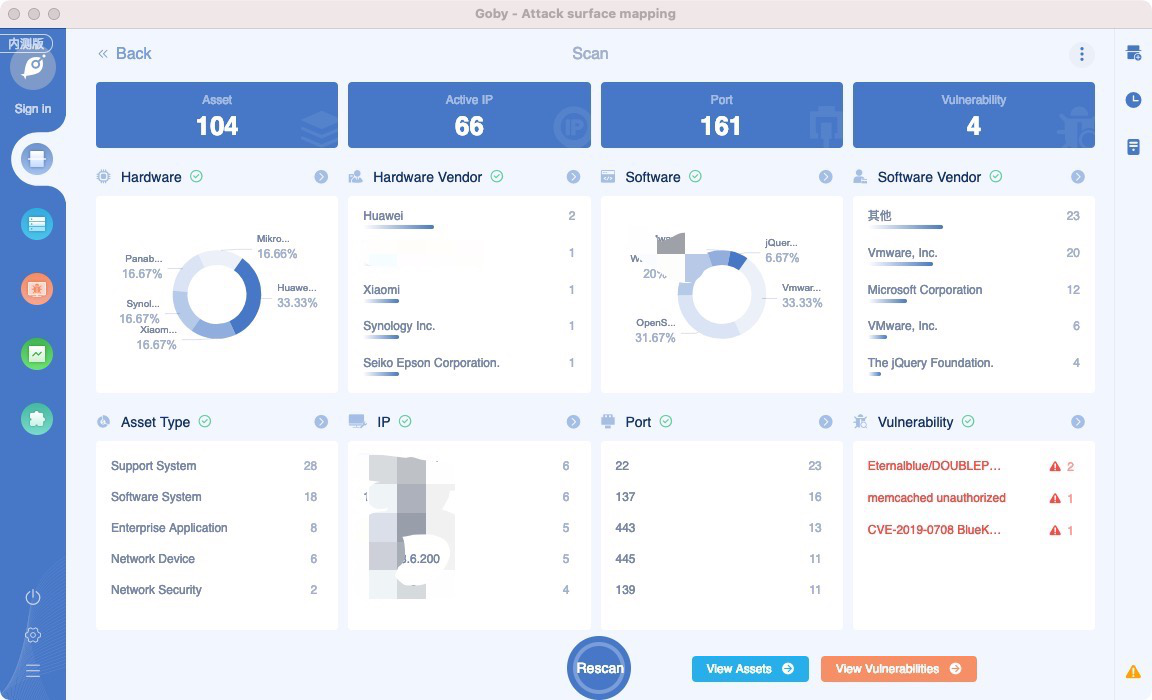The image size is (1152, 700).
Task: Click the View Assets button
Action: (750, 668)
